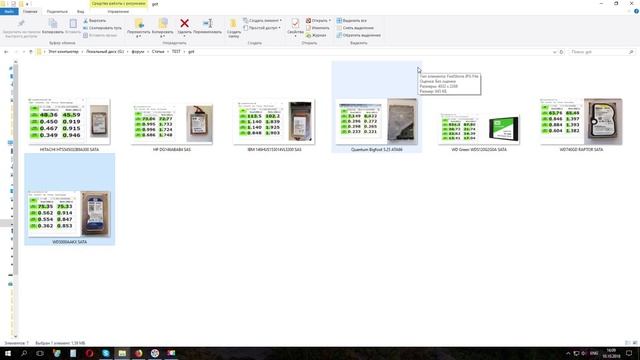640x360 pixels.
Task: Click Этот компьютер in the breadcrumb
Action: point(63,52)
